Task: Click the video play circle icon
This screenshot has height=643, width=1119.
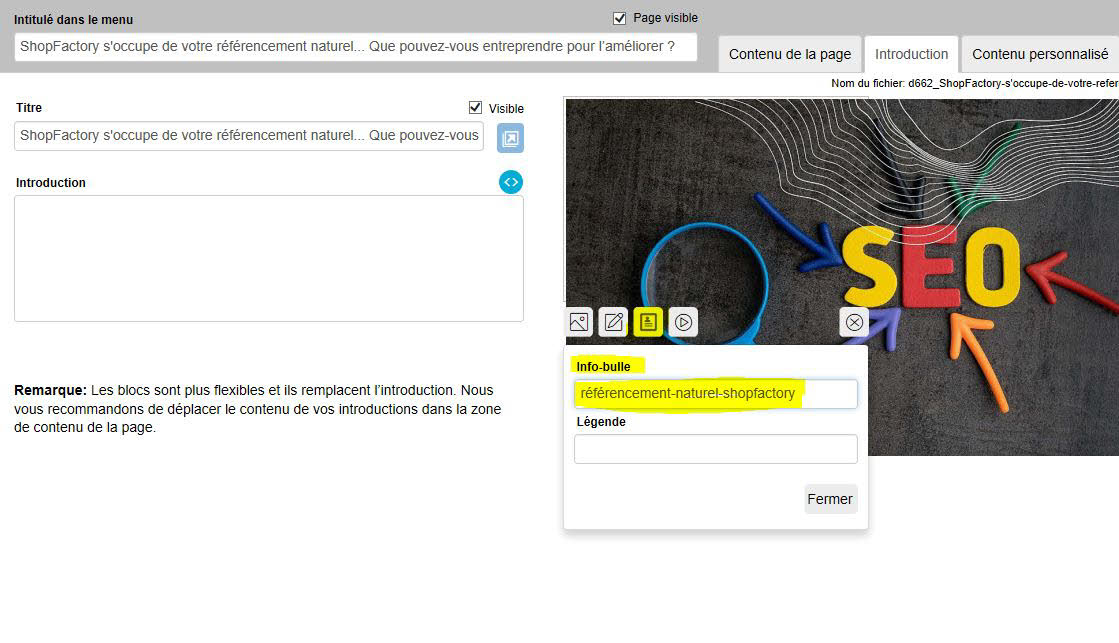Action: coord(683,322)
